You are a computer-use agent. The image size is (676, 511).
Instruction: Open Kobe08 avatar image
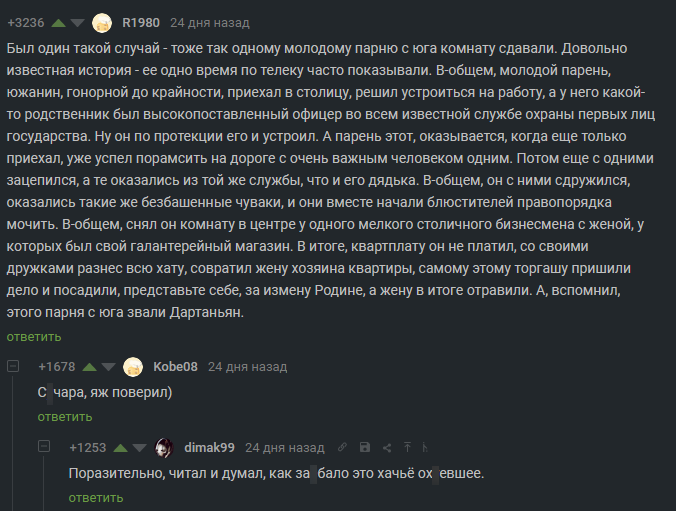pos(133,367)
